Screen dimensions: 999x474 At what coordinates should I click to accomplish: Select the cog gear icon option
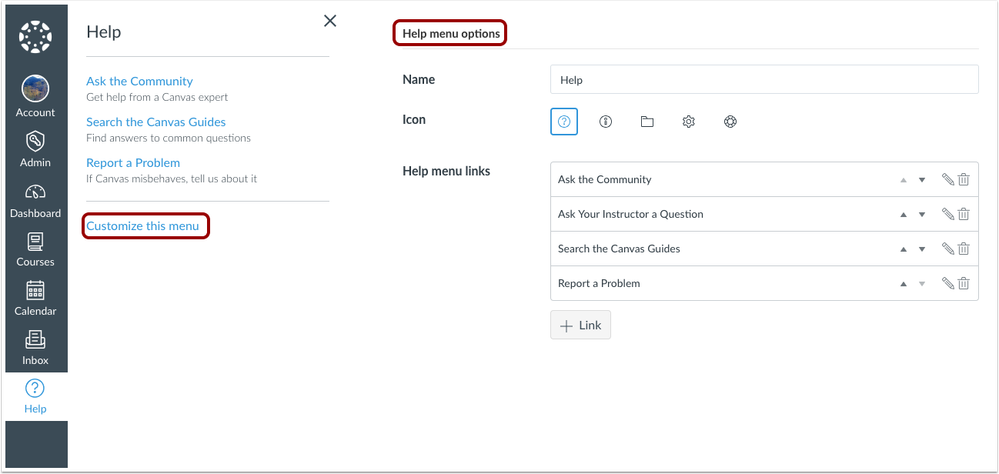point(689,122)
